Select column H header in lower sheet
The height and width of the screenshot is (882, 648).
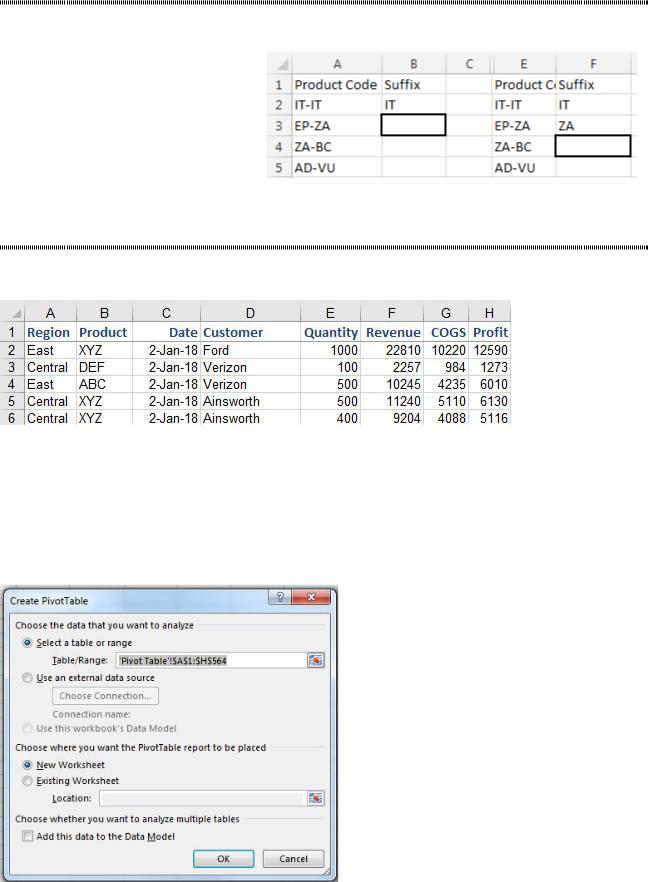[489, 313]
